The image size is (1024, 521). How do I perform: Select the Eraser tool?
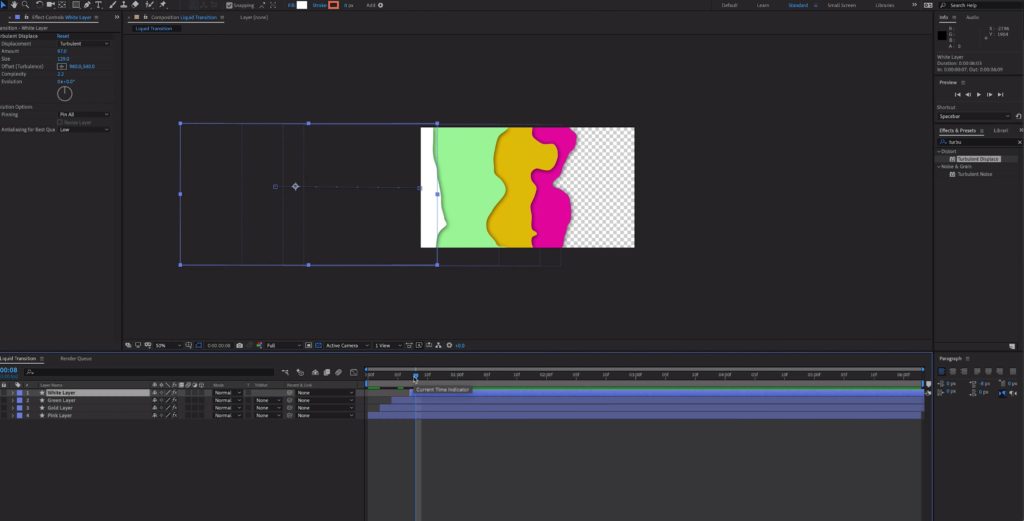coord(135,5)
